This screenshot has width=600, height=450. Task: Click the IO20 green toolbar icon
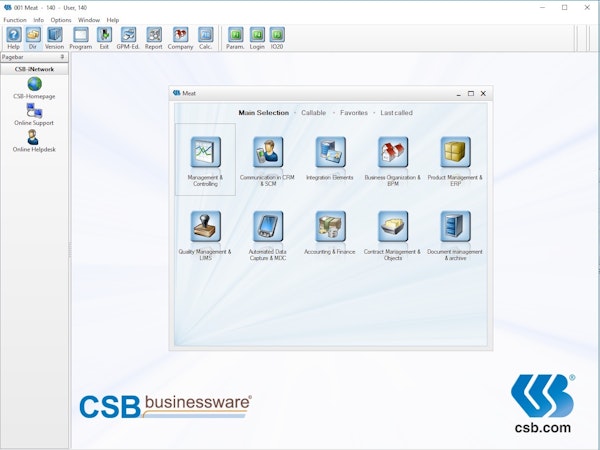(277, 38)
